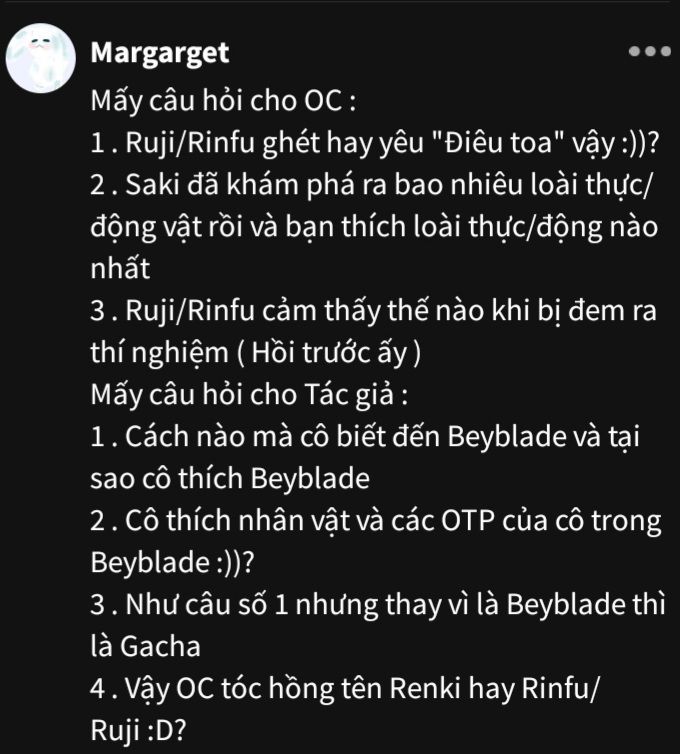Click the line starting "3 . Như câu số 1"
Screen dimensions: 680x754
[378, 604]
